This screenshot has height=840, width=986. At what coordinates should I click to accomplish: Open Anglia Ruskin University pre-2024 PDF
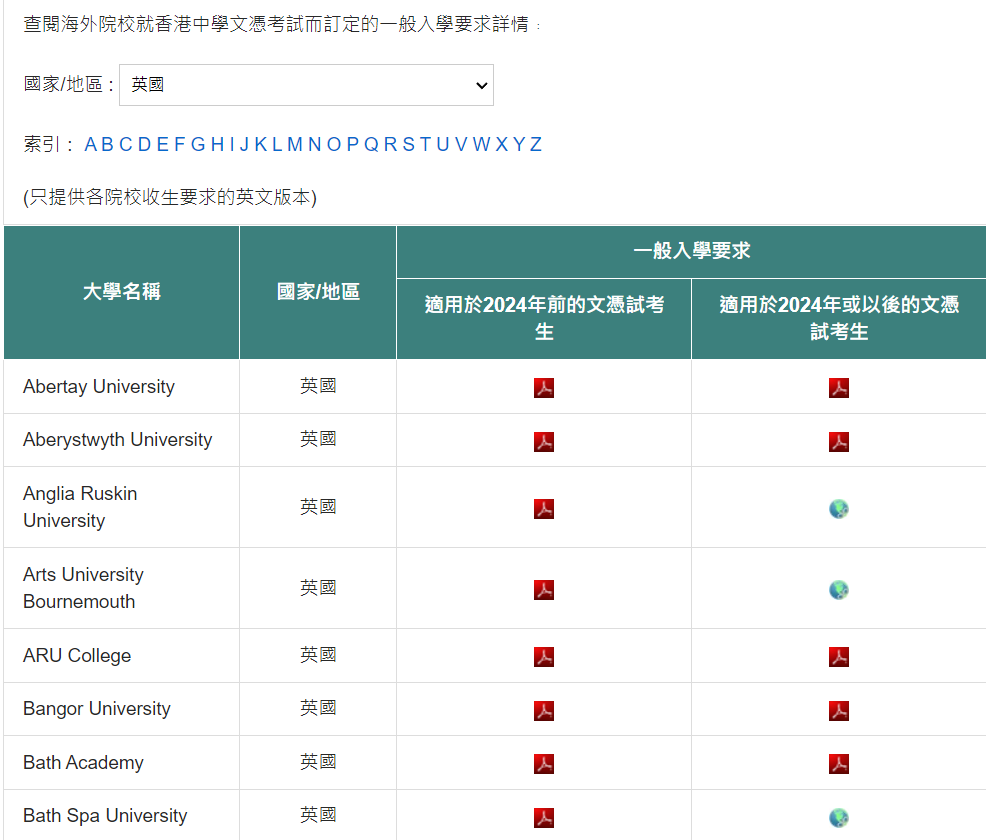(544, 509)
